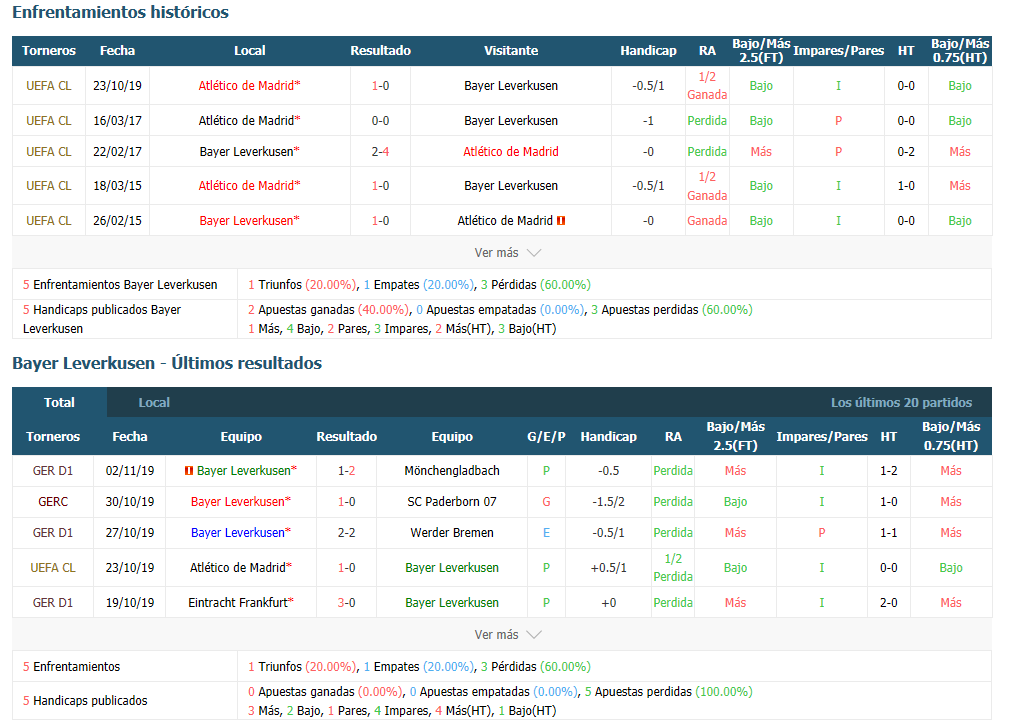Click the 'G' outcome in Paderborn row

(x=546, y=502)
